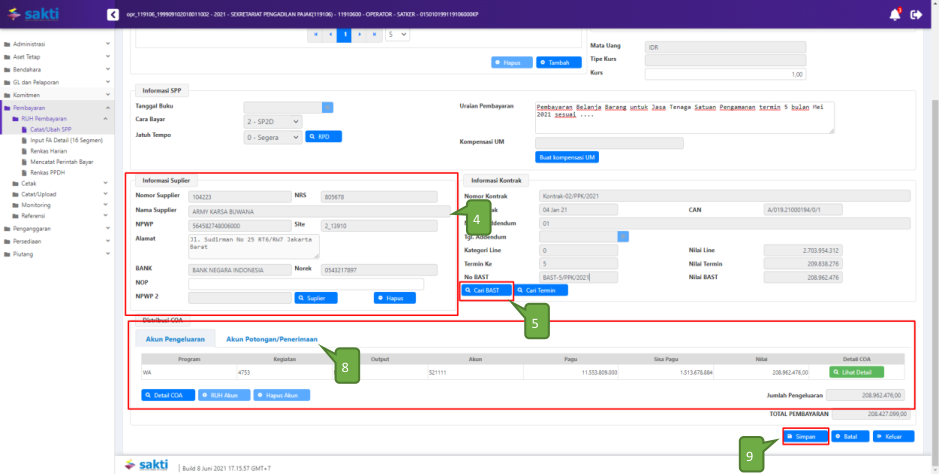The width and height of the screenshot is (939, 474).
Task: Go to last page in pagination
Action: pyautogui.click(x=374, y=35)
